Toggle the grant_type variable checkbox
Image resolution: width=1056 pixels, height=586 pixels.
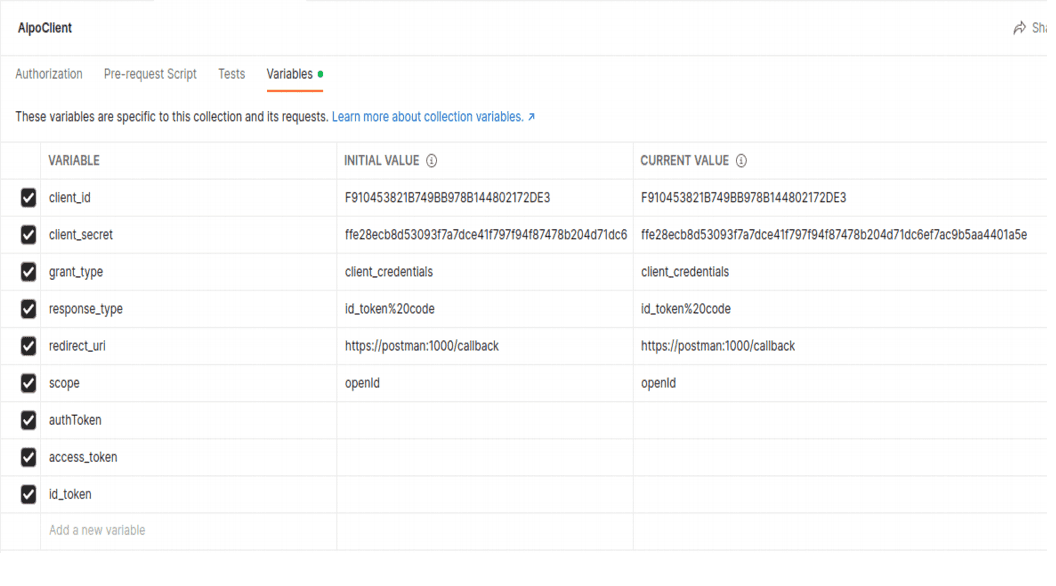[x=28, y=272]
